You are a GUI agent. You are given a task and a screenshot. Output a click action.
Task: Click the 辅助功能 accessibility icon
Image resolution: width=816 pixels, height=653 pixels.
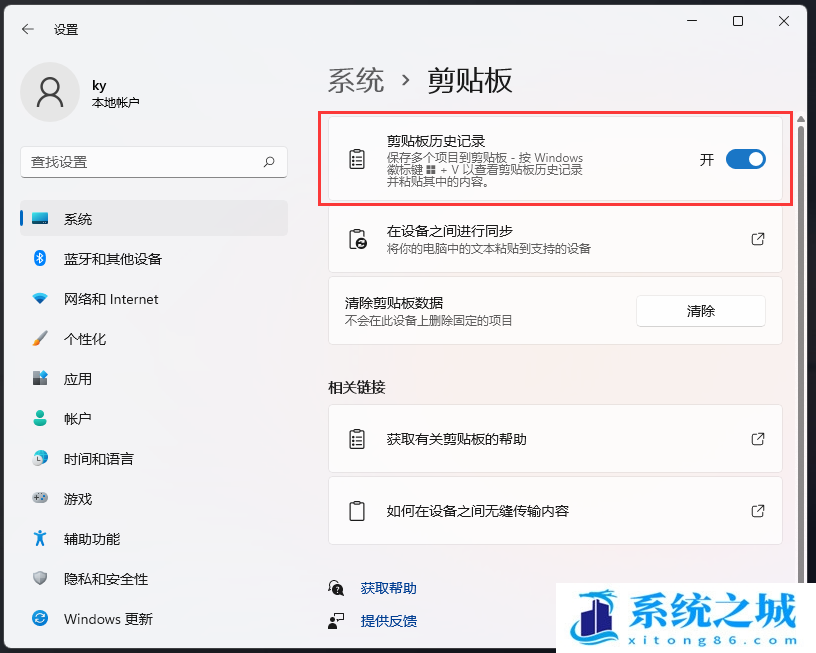pyautogui.click(x=40, y=538)
